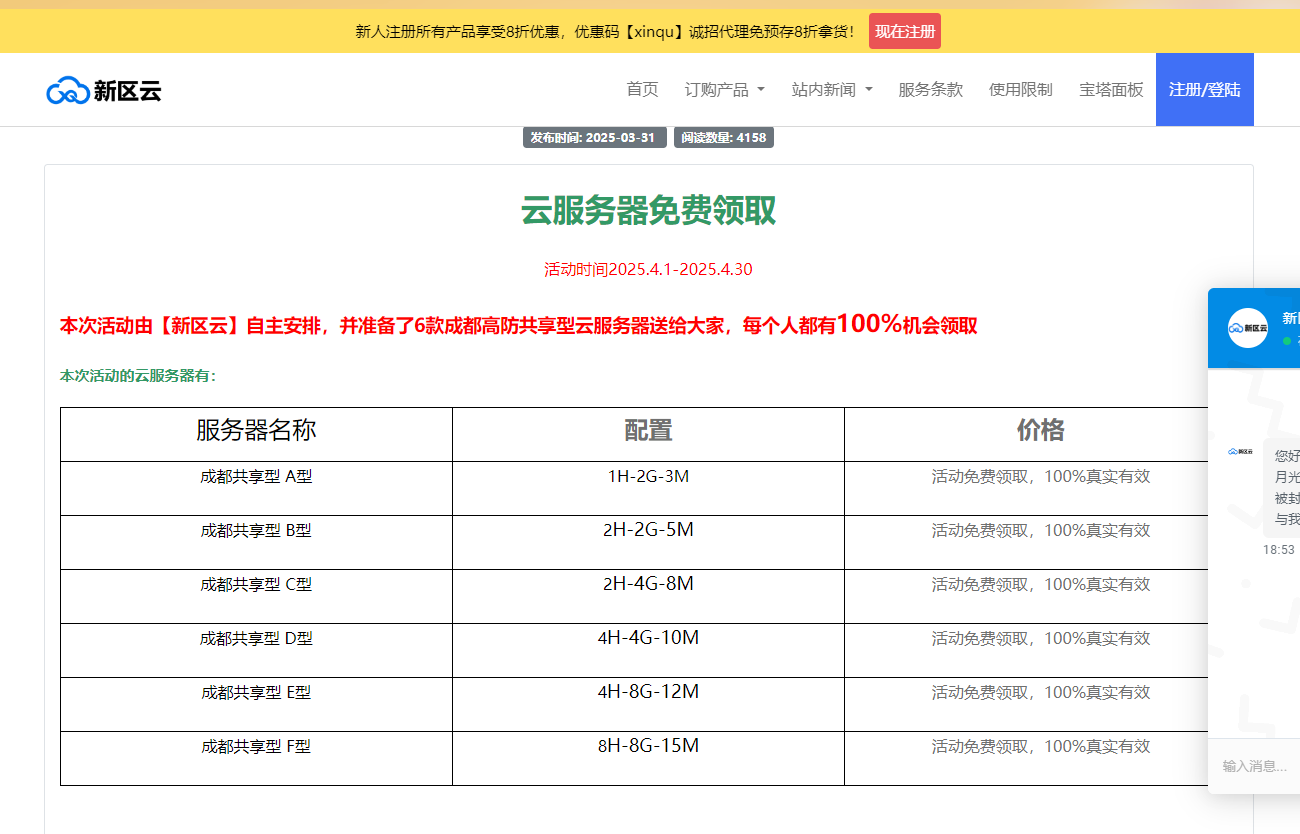Click the green online status dot in chat
This screenshot has width=1300, height=834.
click(x=1287, y=341)
